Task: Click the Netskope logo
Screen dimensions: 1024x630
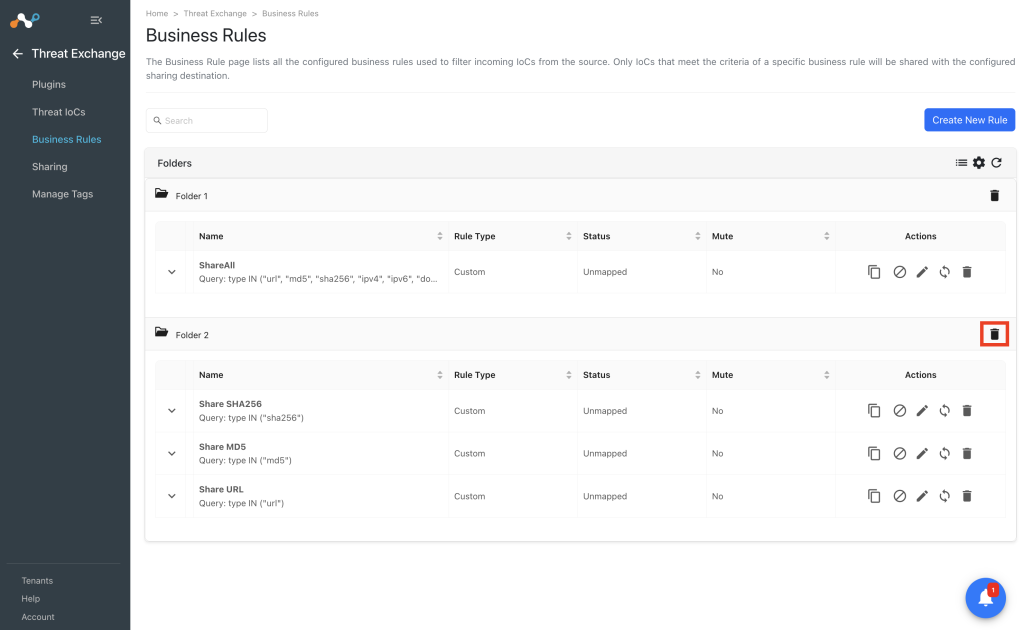Action: point(25,20)
